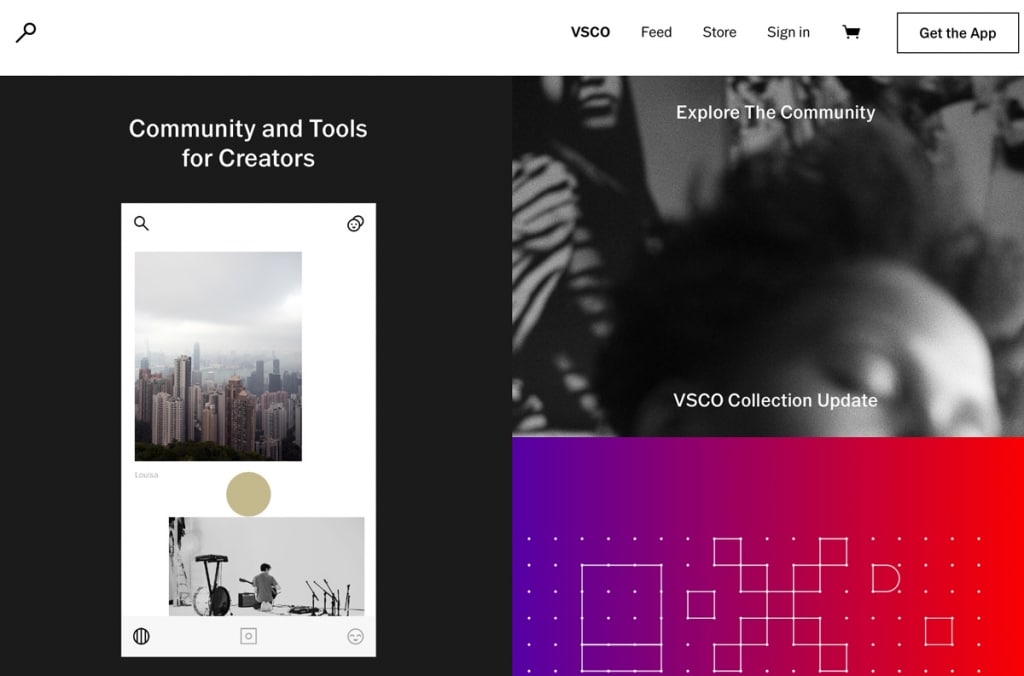Tap the overlapping faces icon in mockup
The image size is (1024, 676).
[355, 223]
